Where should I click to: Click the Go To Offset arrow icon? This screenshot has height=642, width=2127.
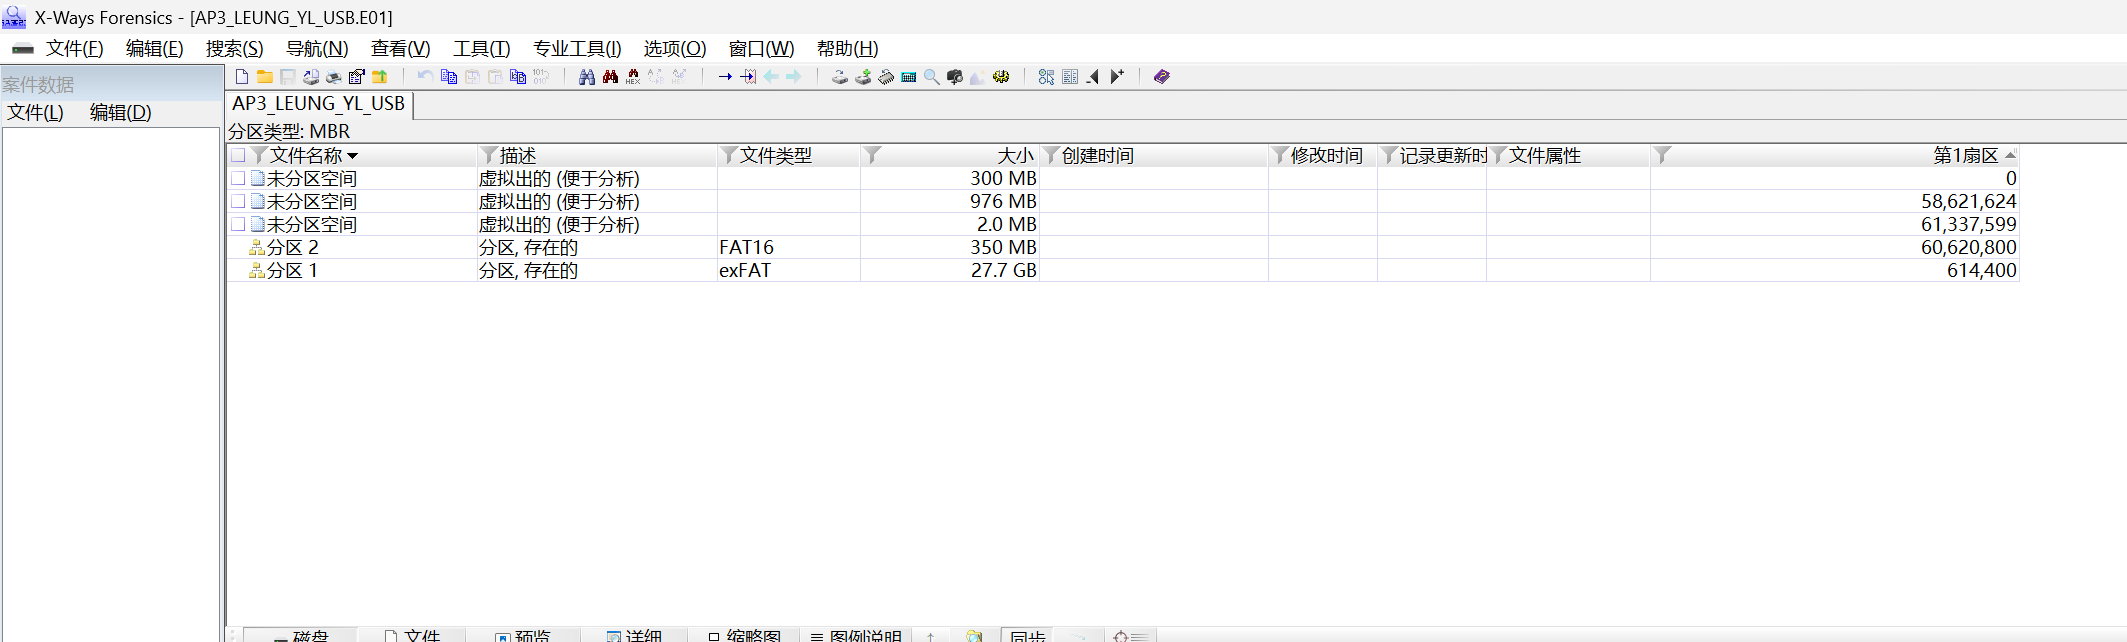(x=725, y=77)
